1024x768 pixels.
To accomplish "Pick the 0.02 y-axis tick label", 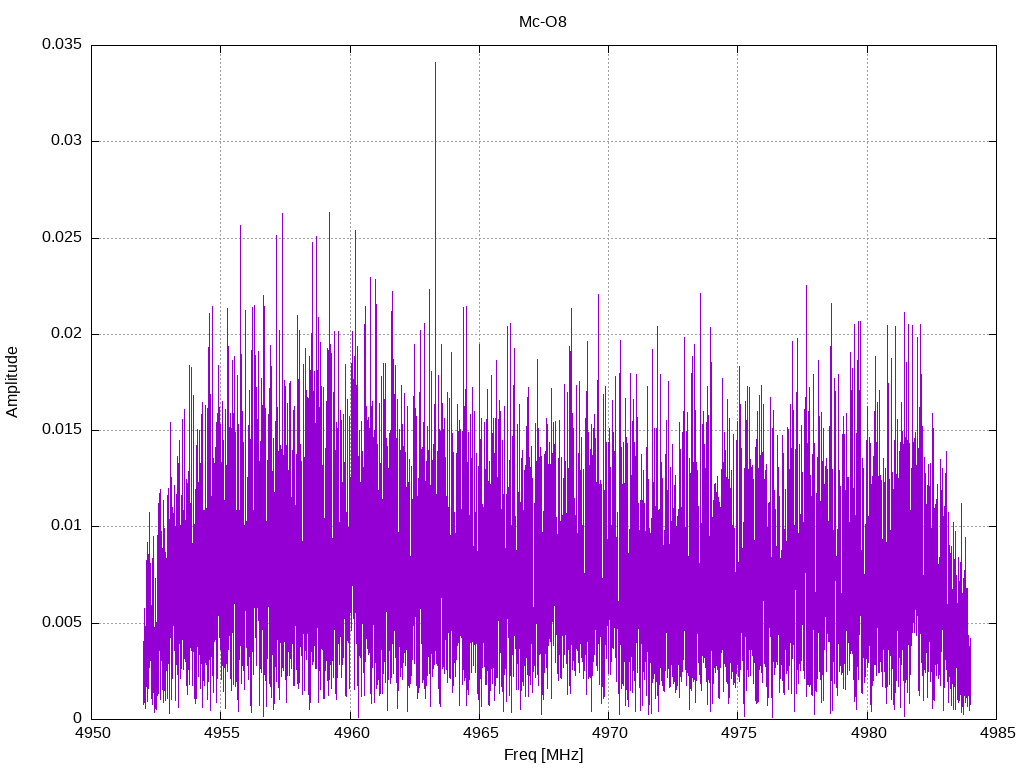I will coord(65,334).
